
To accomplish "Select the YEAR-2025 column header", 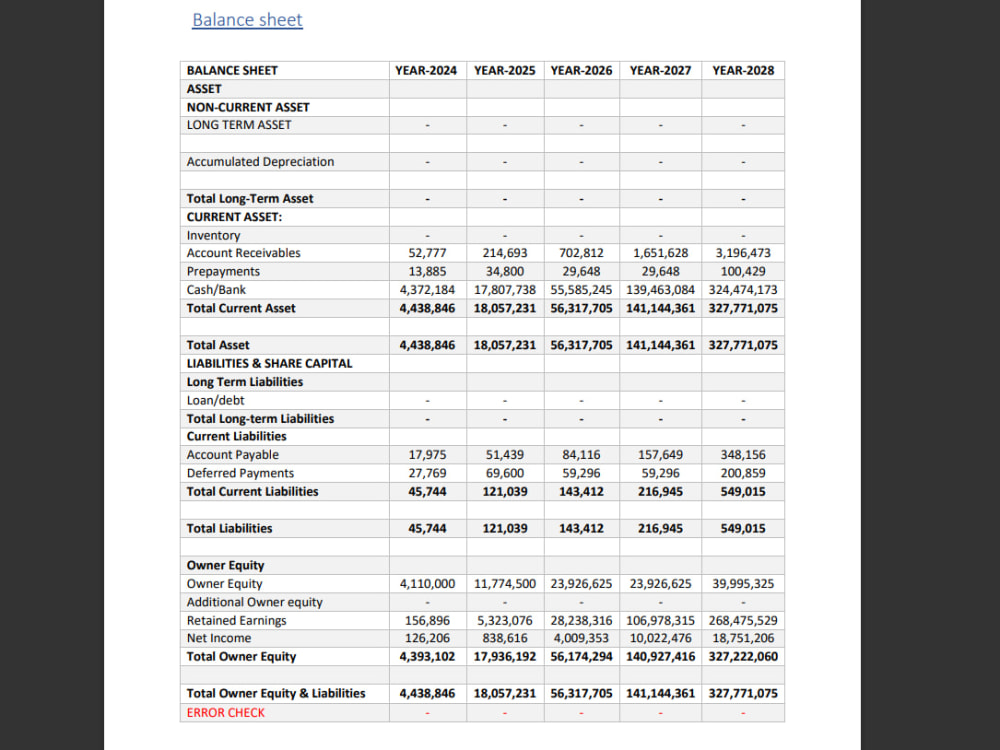I will point(504,70).
